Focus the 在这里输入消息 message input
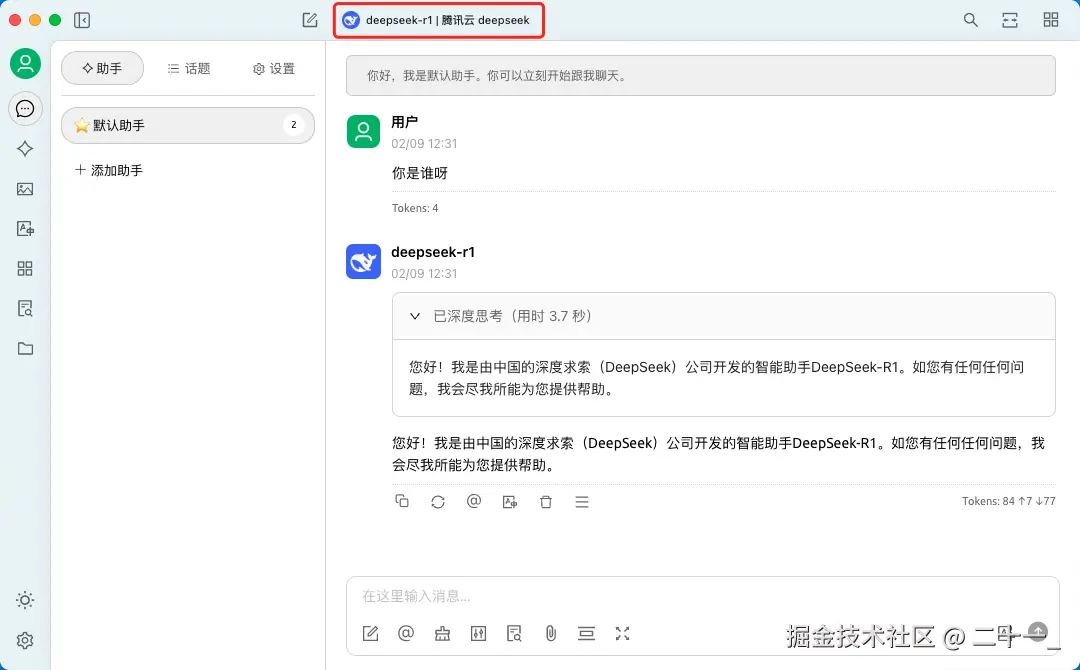This screenshot has height=670, width=1080. tap(702, 596)
